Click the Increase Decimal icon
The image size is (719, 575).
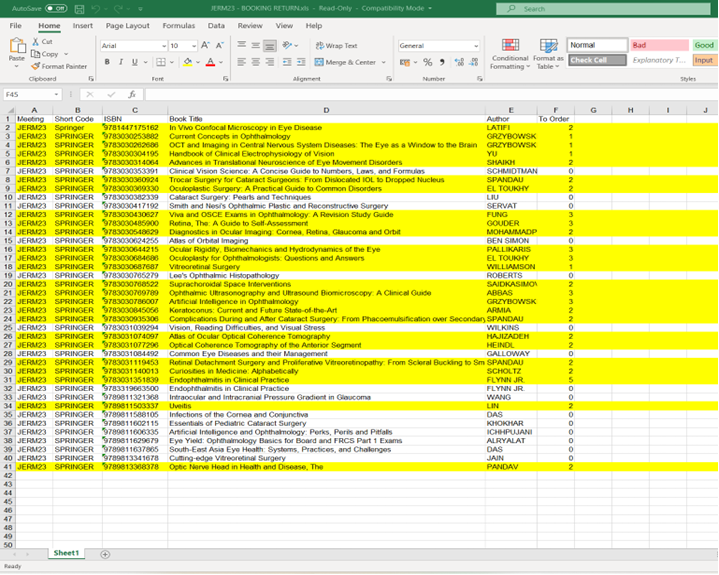click(x=459, y=62)
